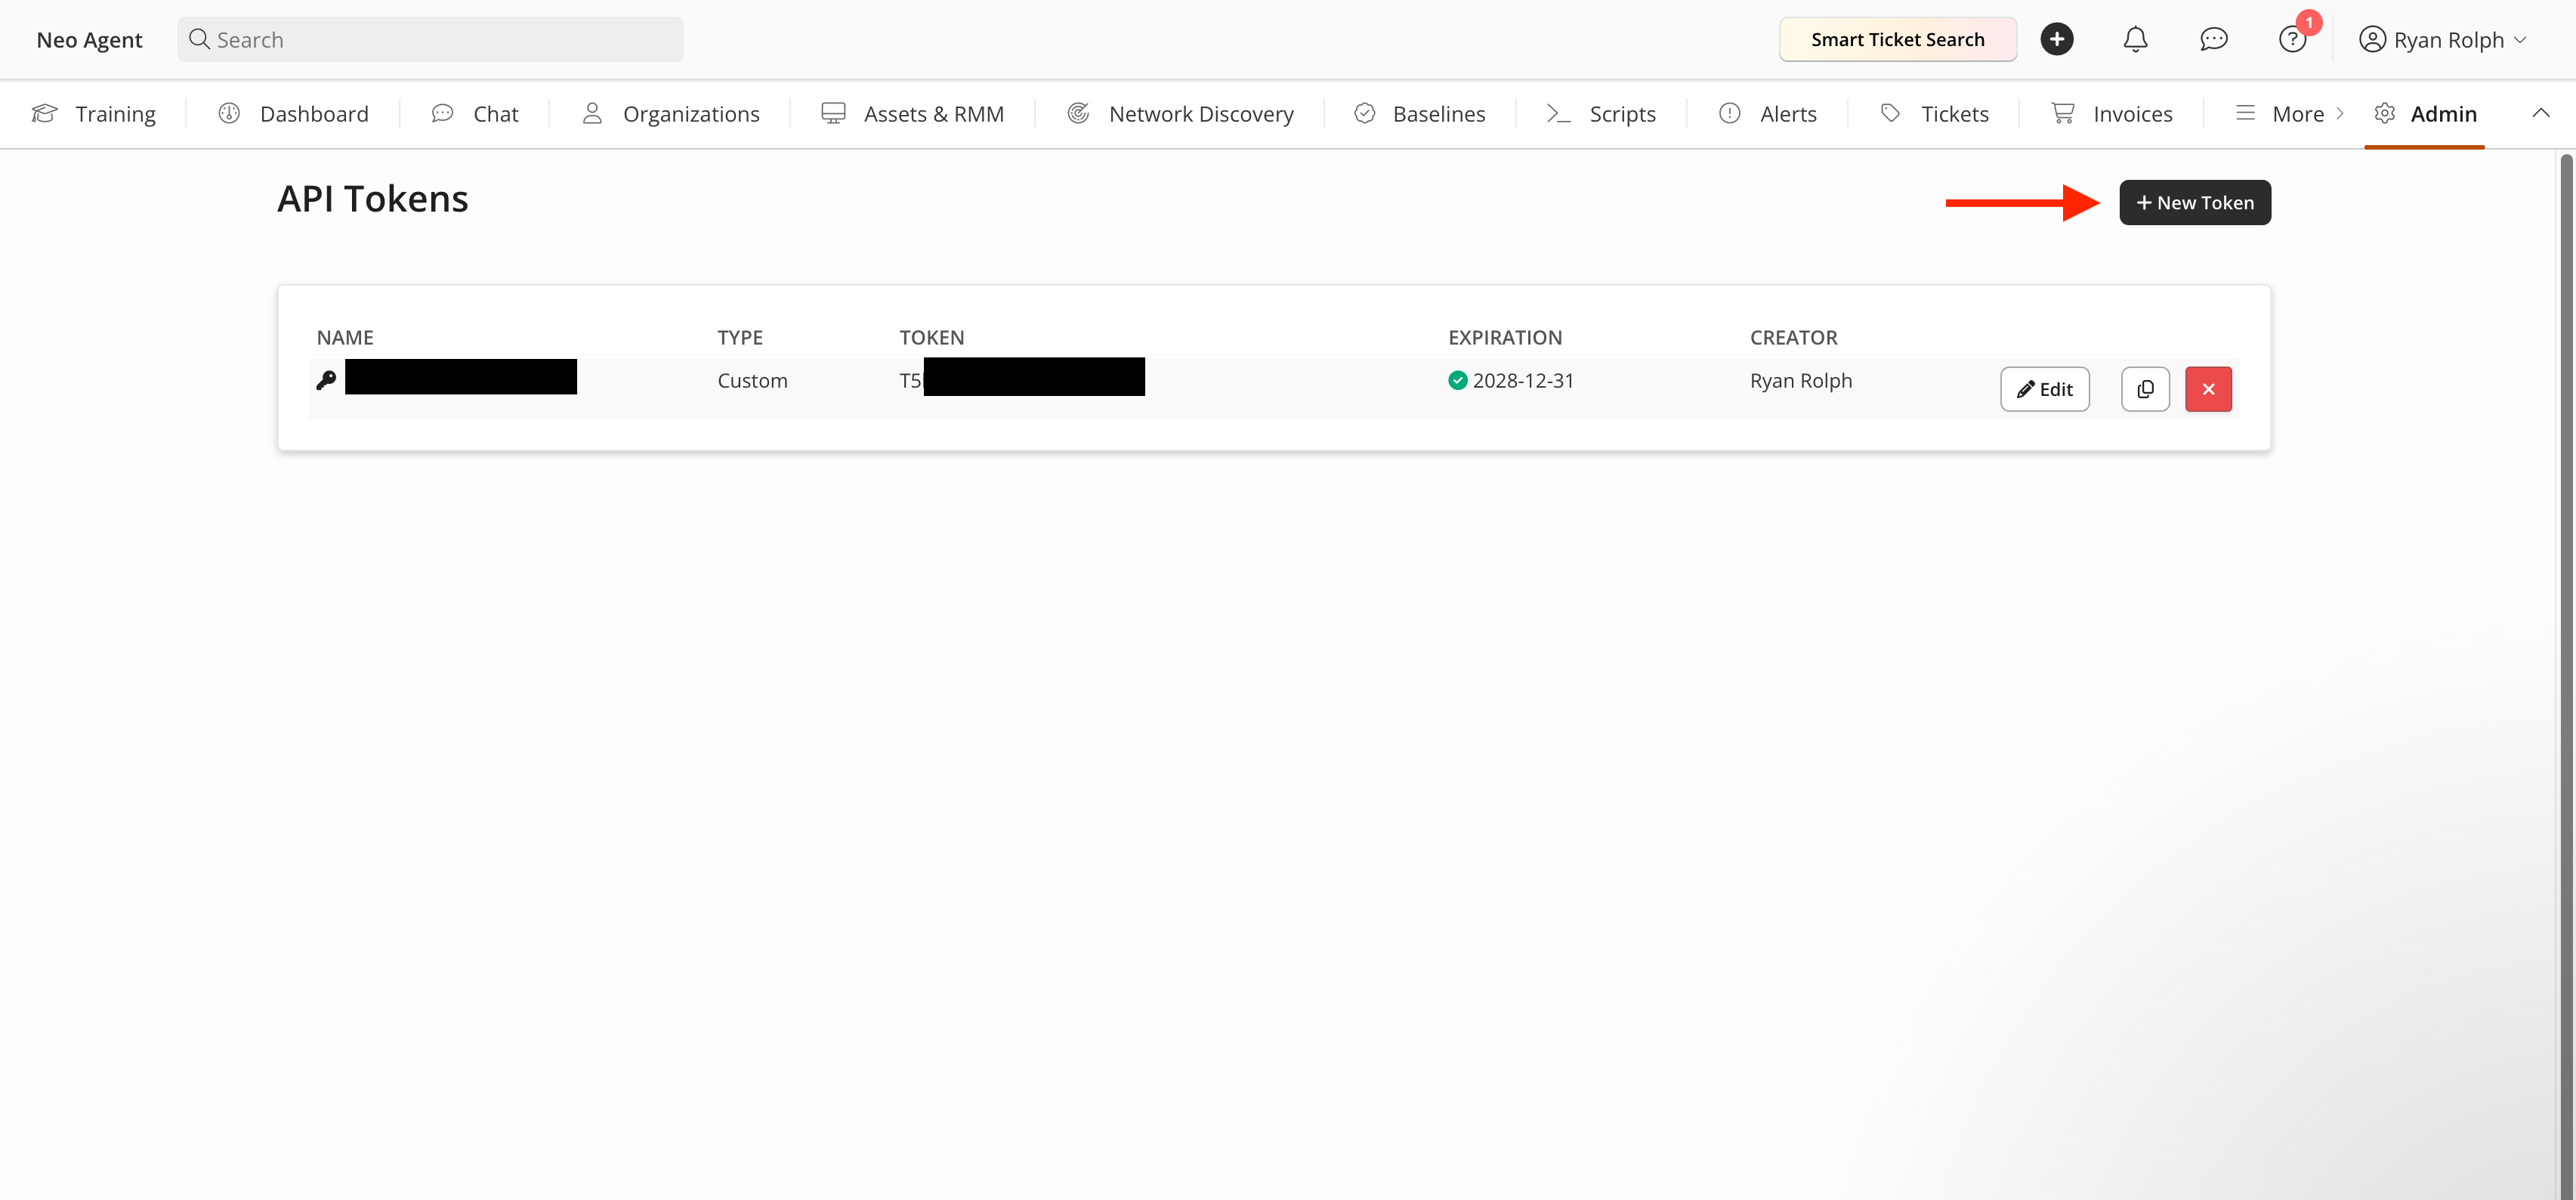This screenshot has width=2576, height=1200.
Task: Delete the token with red X
Action: [2208, 389]
